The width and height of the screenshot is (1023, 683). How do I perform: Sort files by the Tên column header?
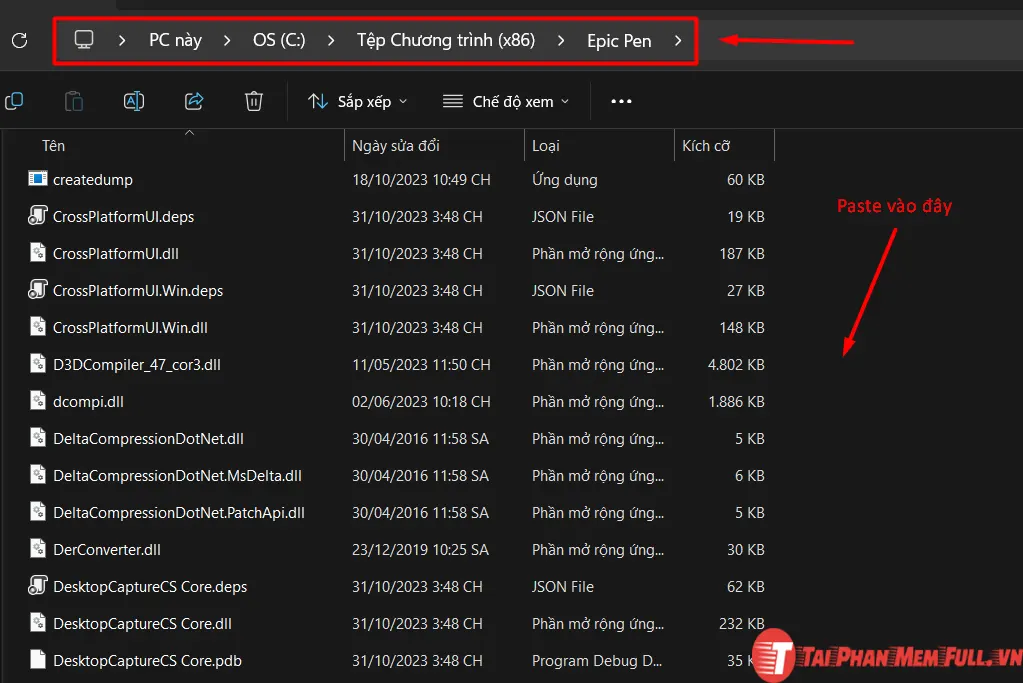coord(53,145)
